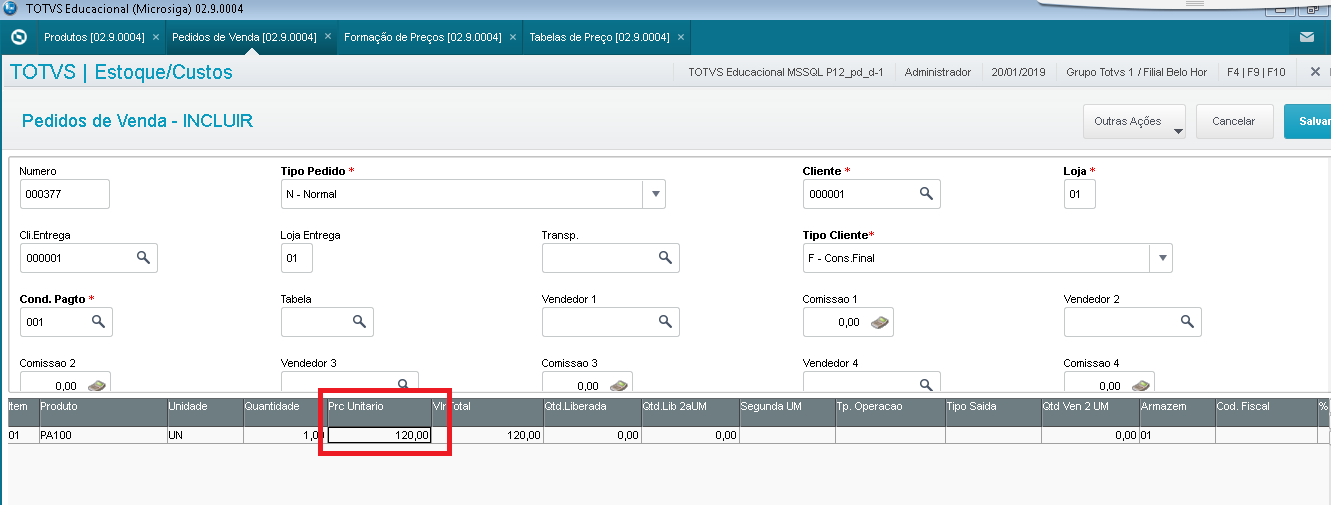Open Tabela lookup magnifier icon
This screenshot has height=516, width=1331.
[x=359, y=322]
